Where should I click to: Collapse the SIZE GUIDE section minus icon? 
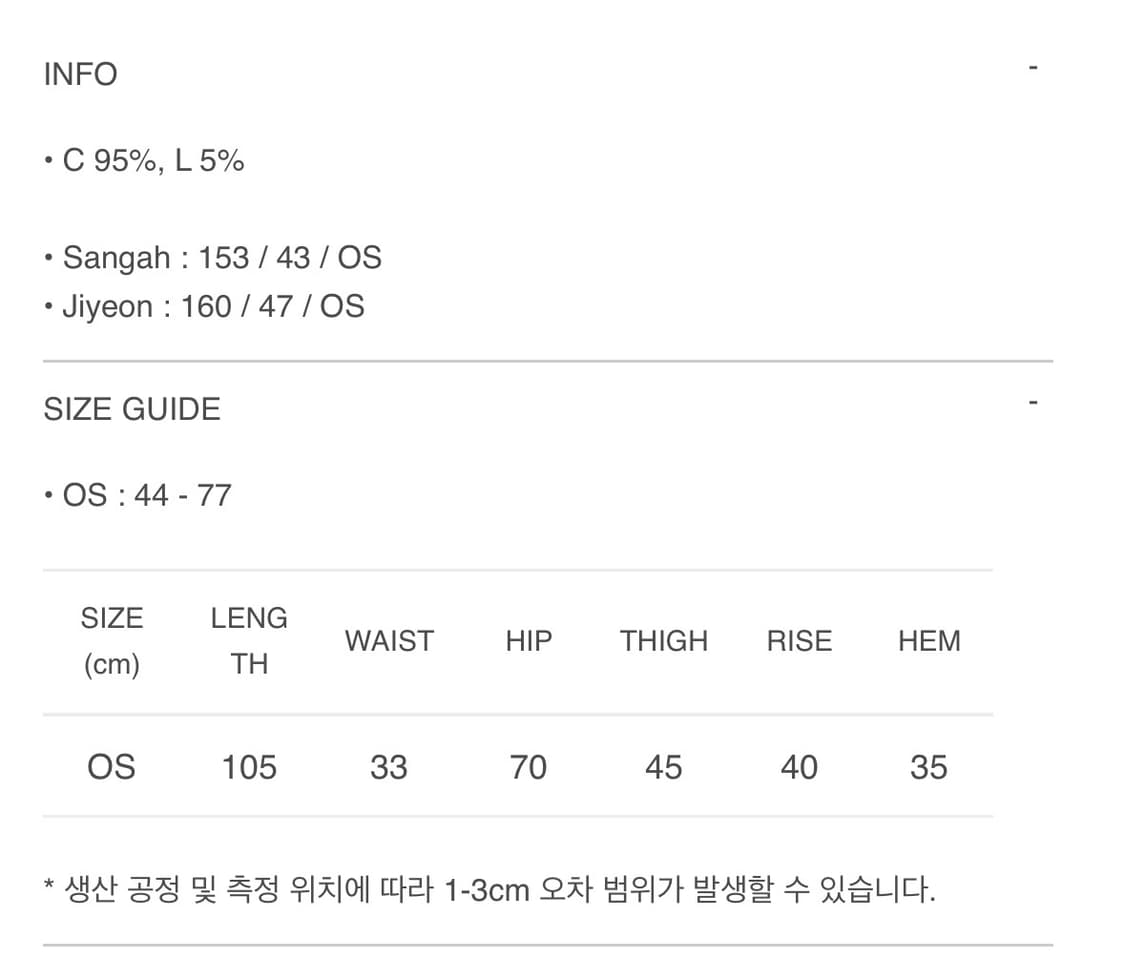pyautogui.click(x=1032, y=401)
